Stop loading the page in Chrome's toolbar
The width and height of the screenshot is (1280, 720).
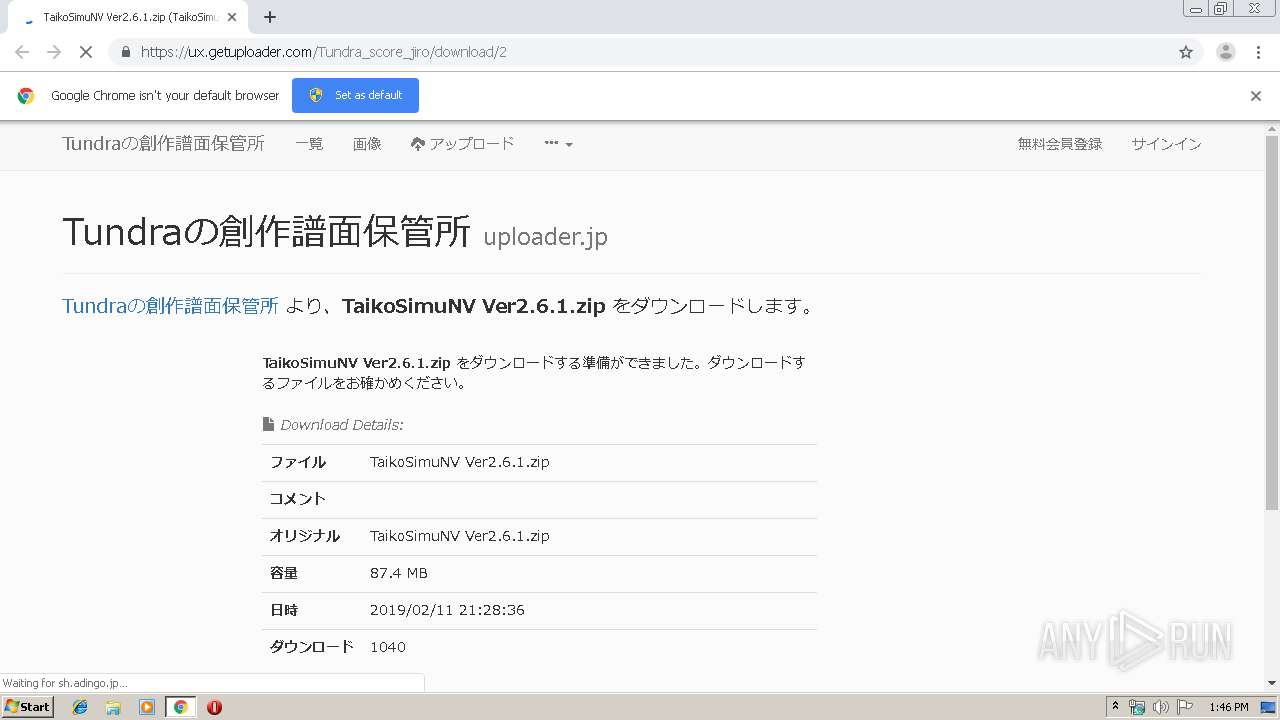tap(85, 52)
